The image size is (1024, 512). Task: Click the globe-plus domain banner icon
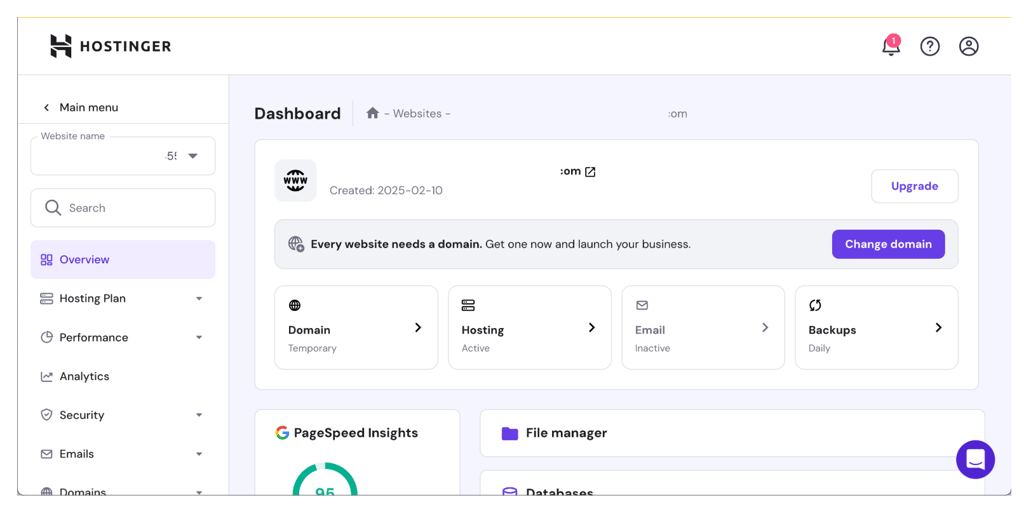[x=296, y=244]
